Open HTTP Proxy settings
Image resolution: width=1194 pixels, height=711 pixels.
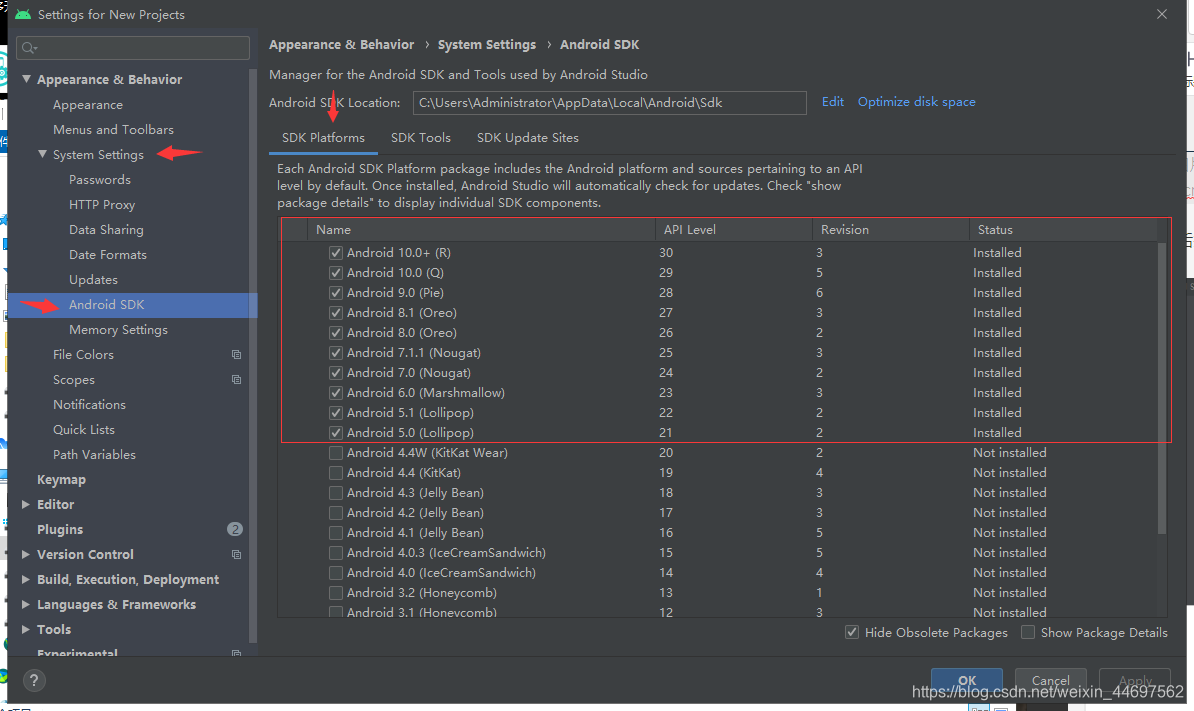click(102, 205)
